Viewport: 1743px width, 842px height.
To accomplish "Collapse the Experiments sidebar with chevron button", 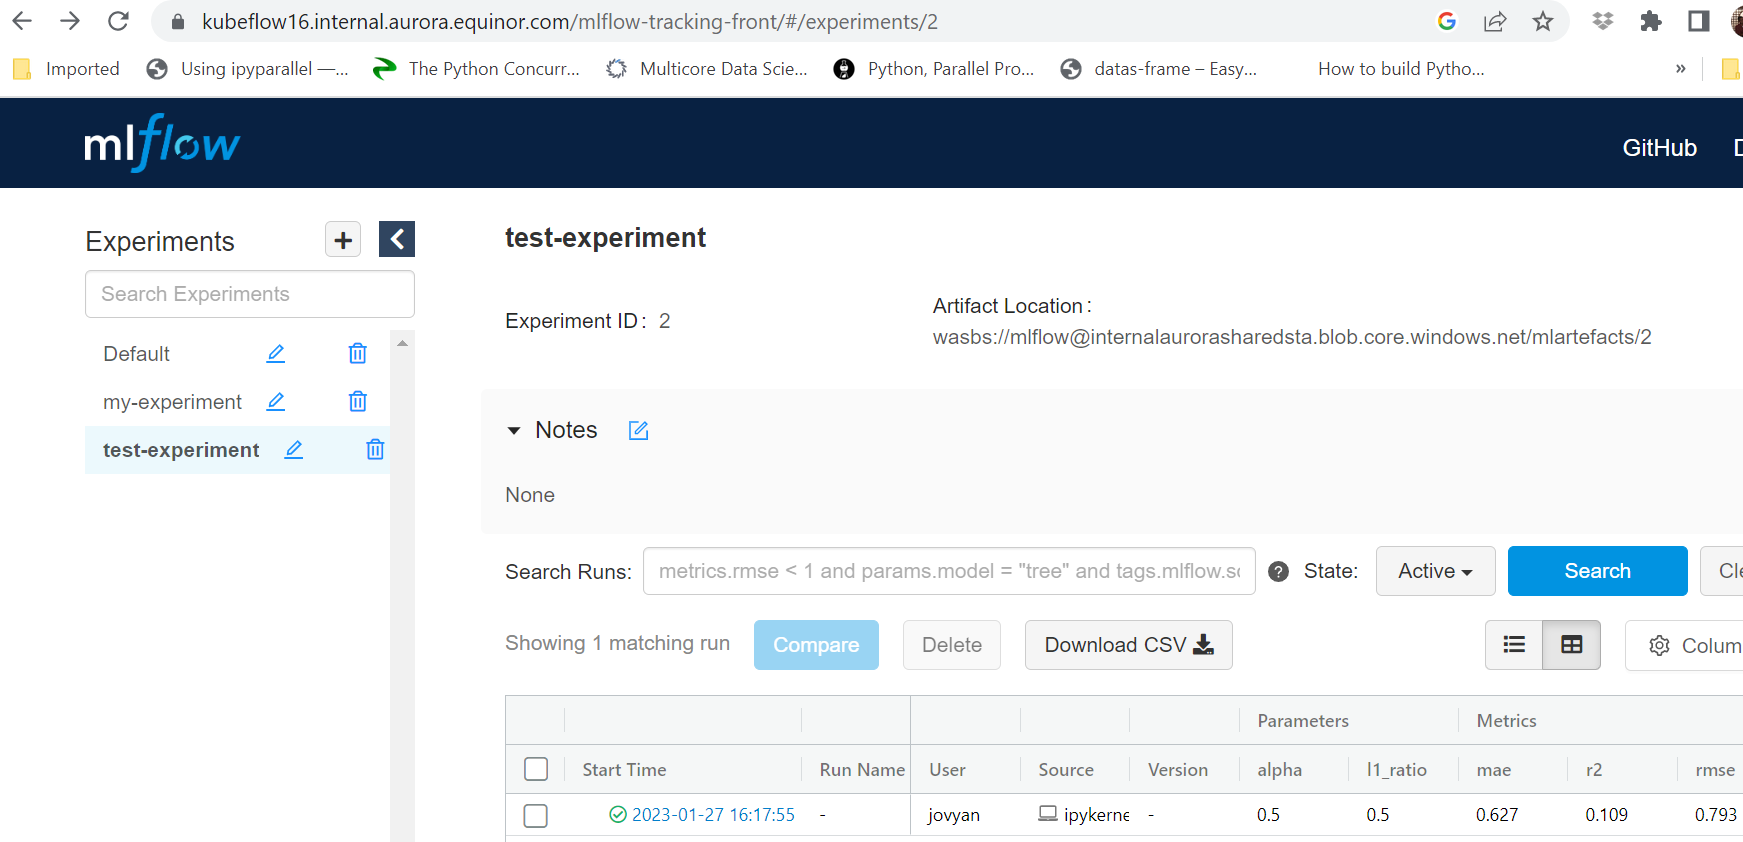I will [397, 240].
